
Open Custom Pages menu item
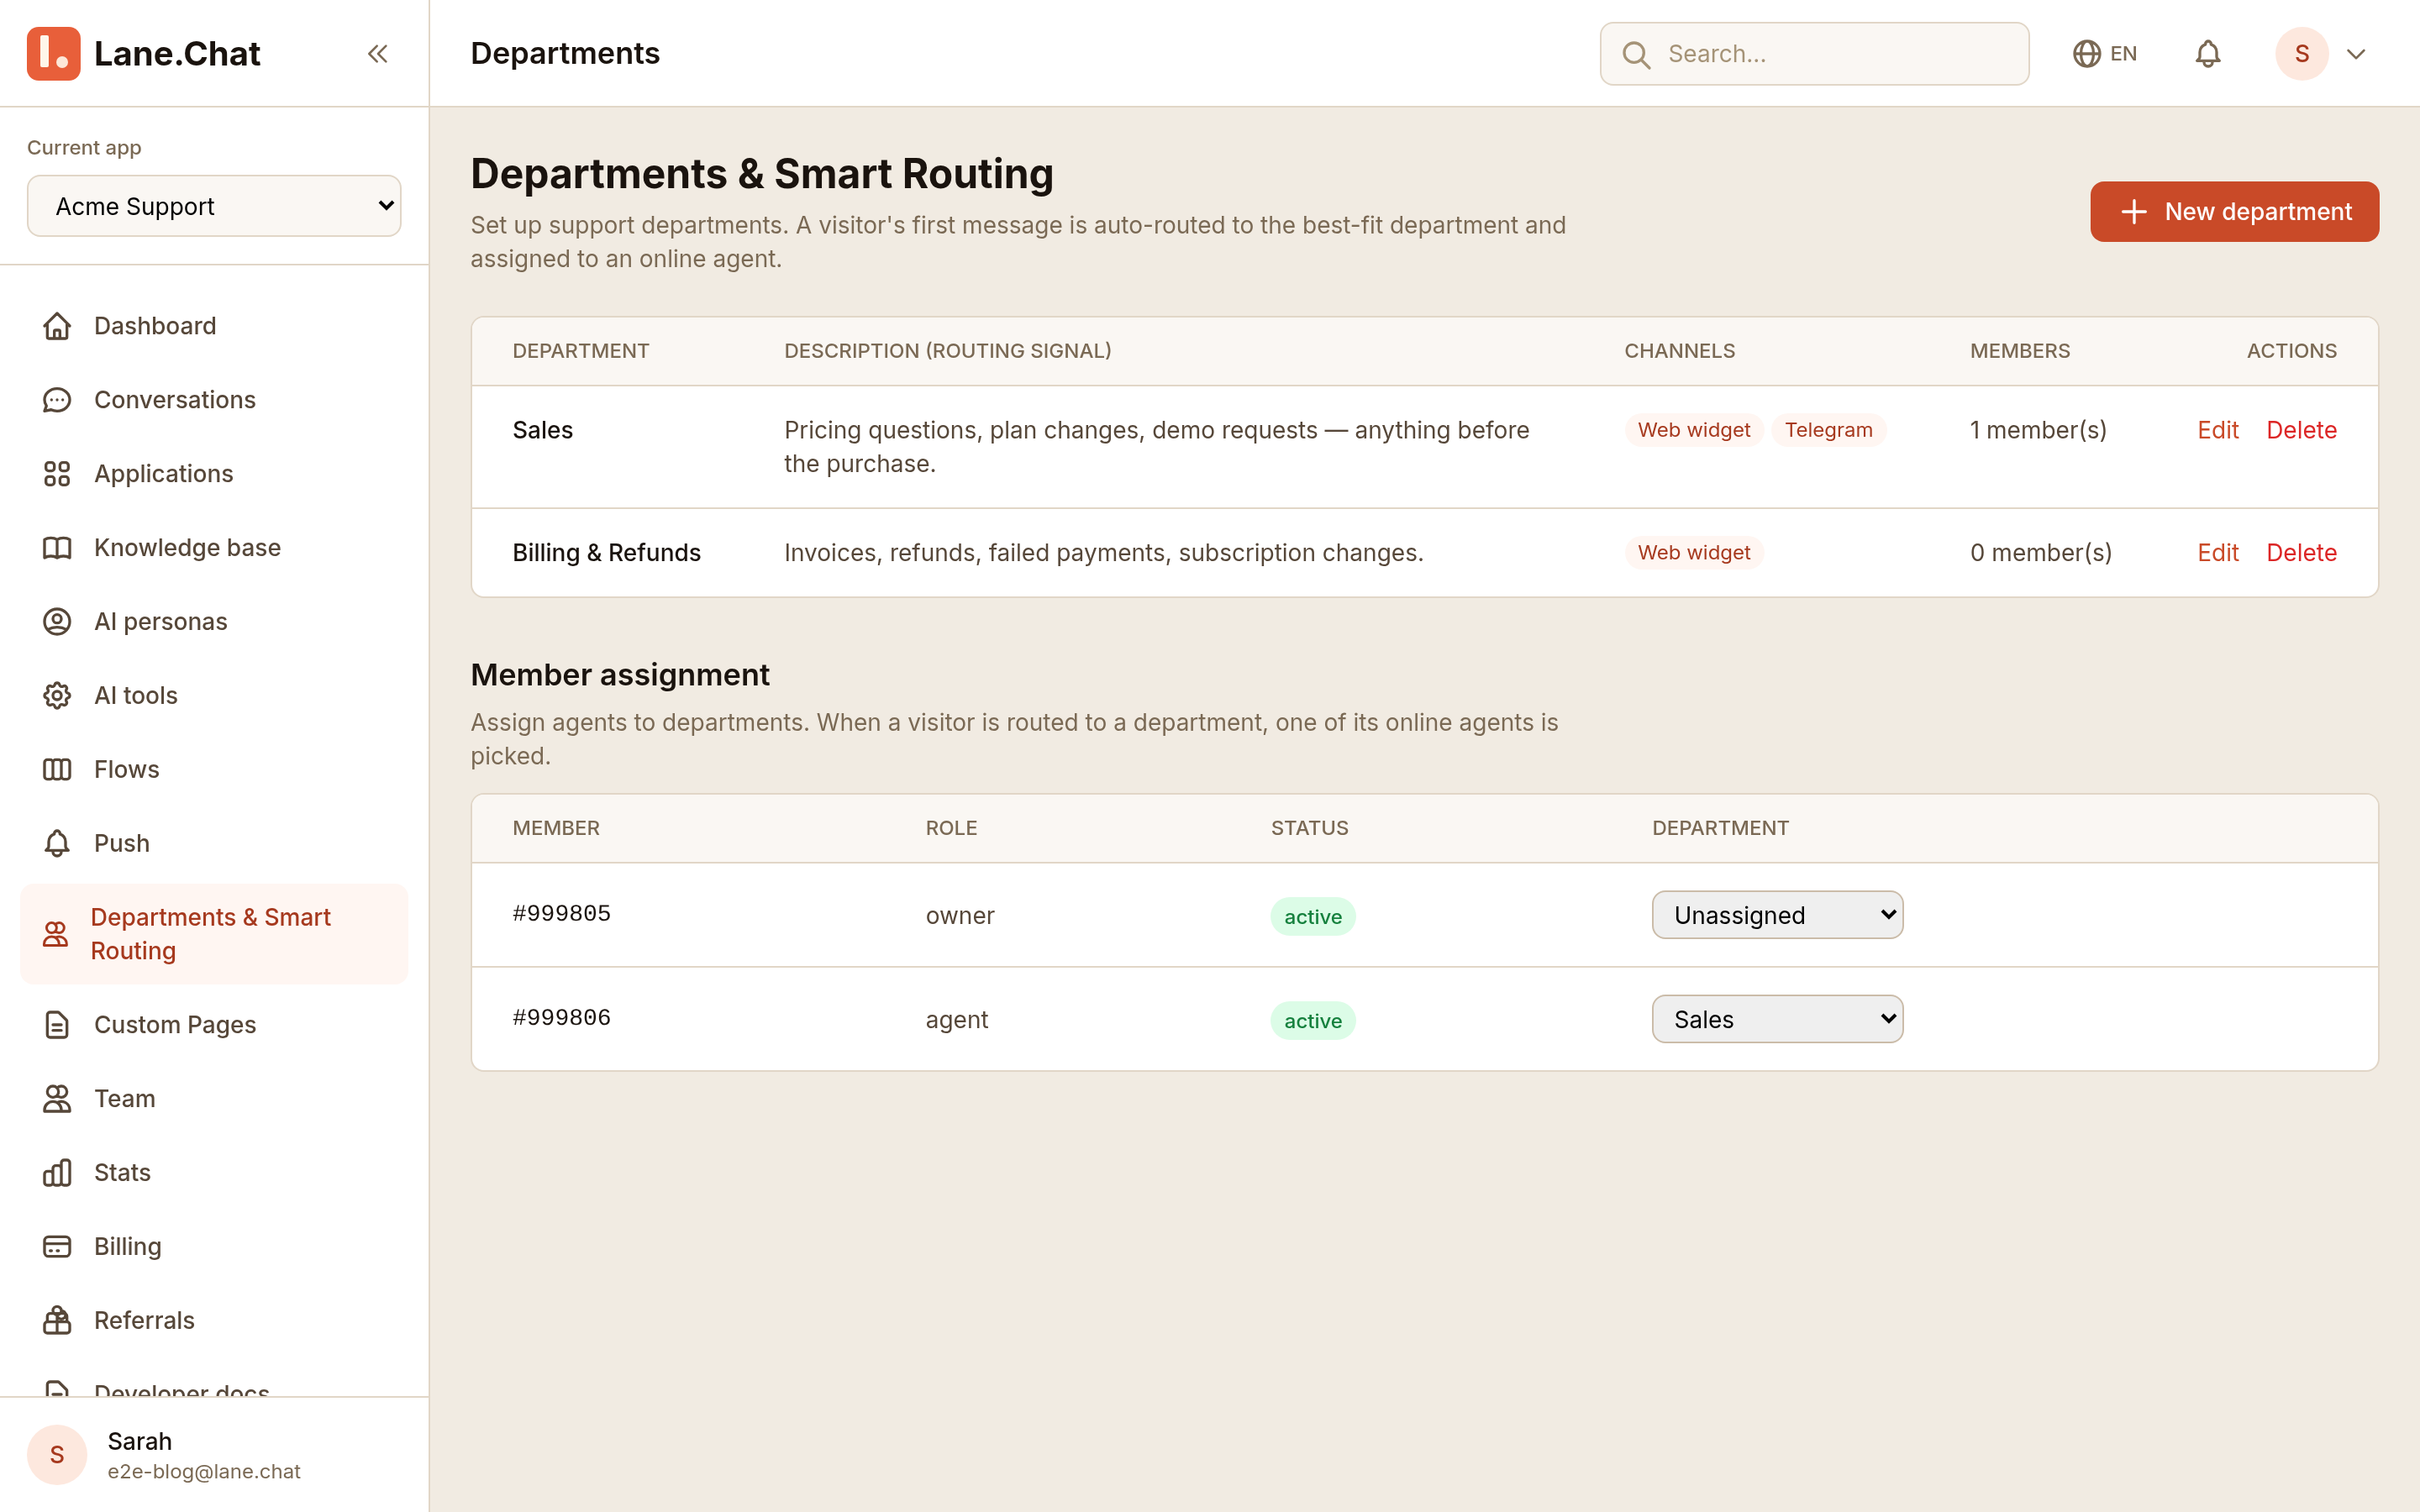tap(214, 1025)
